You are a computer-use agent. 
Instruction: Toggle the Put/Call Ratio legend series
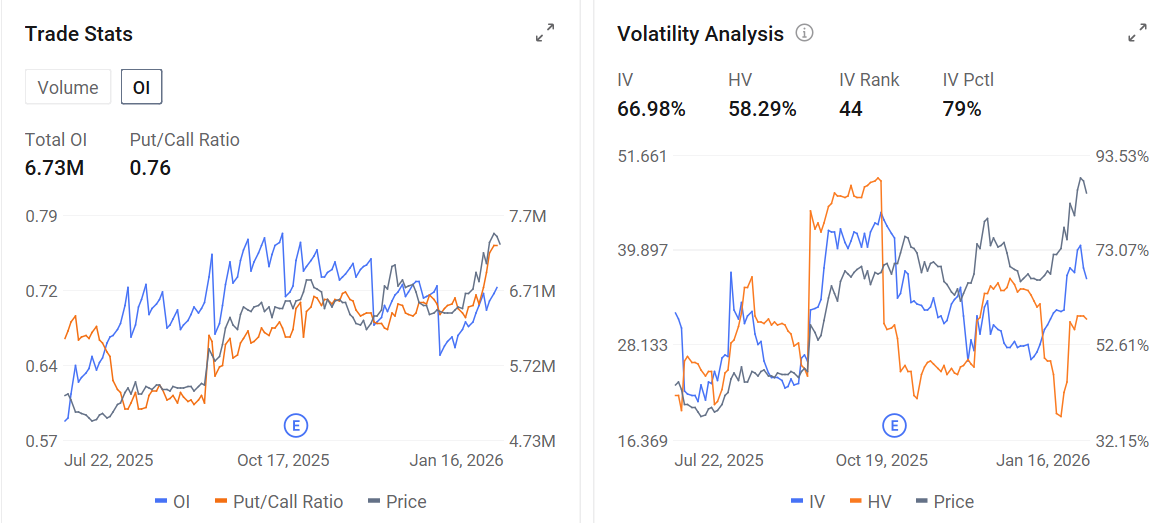(279, 502)
